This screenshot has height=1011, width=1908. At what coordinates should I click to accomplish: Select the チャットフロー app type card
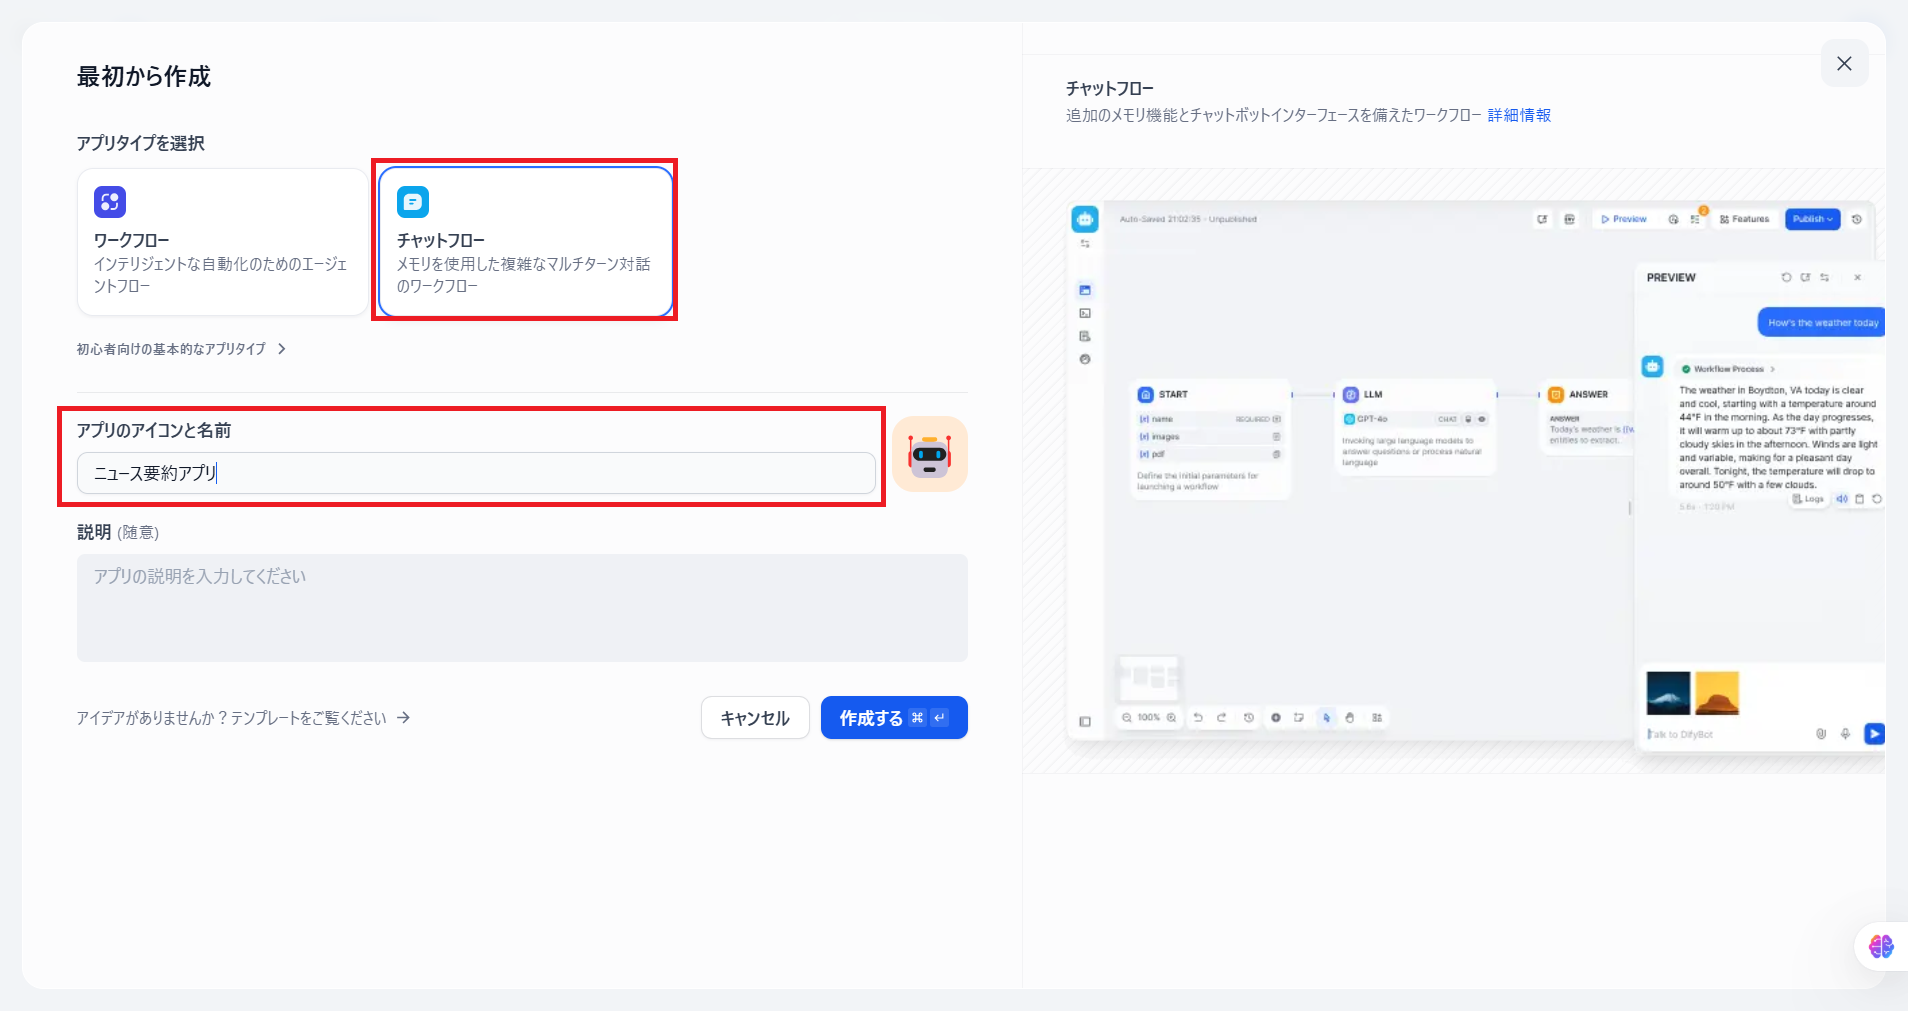[x=525, y=243]
